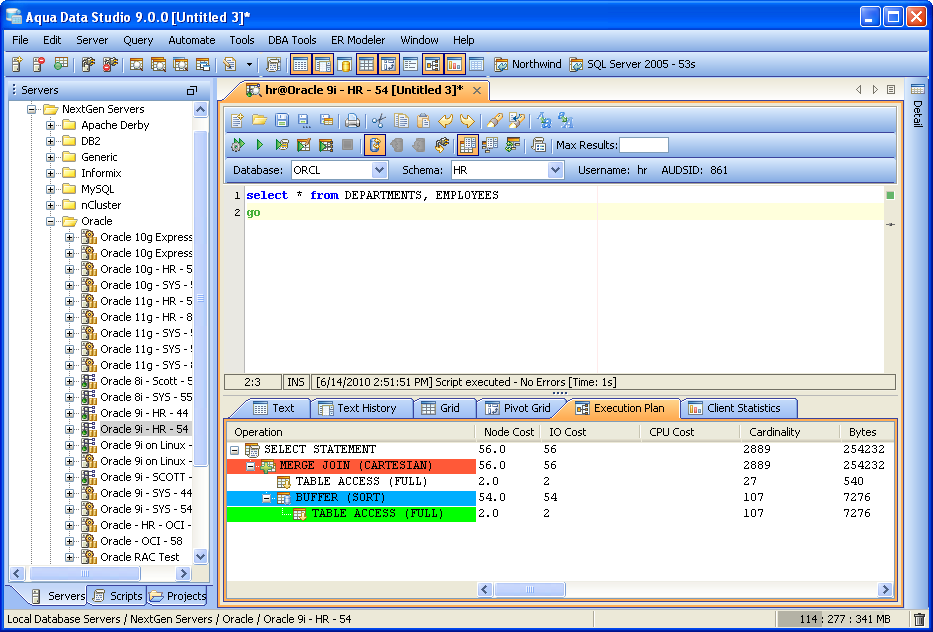The width and height of the screenshot is (933, 632).
Task: Redo with the yellow right arrow
Action: click(468, 121)
